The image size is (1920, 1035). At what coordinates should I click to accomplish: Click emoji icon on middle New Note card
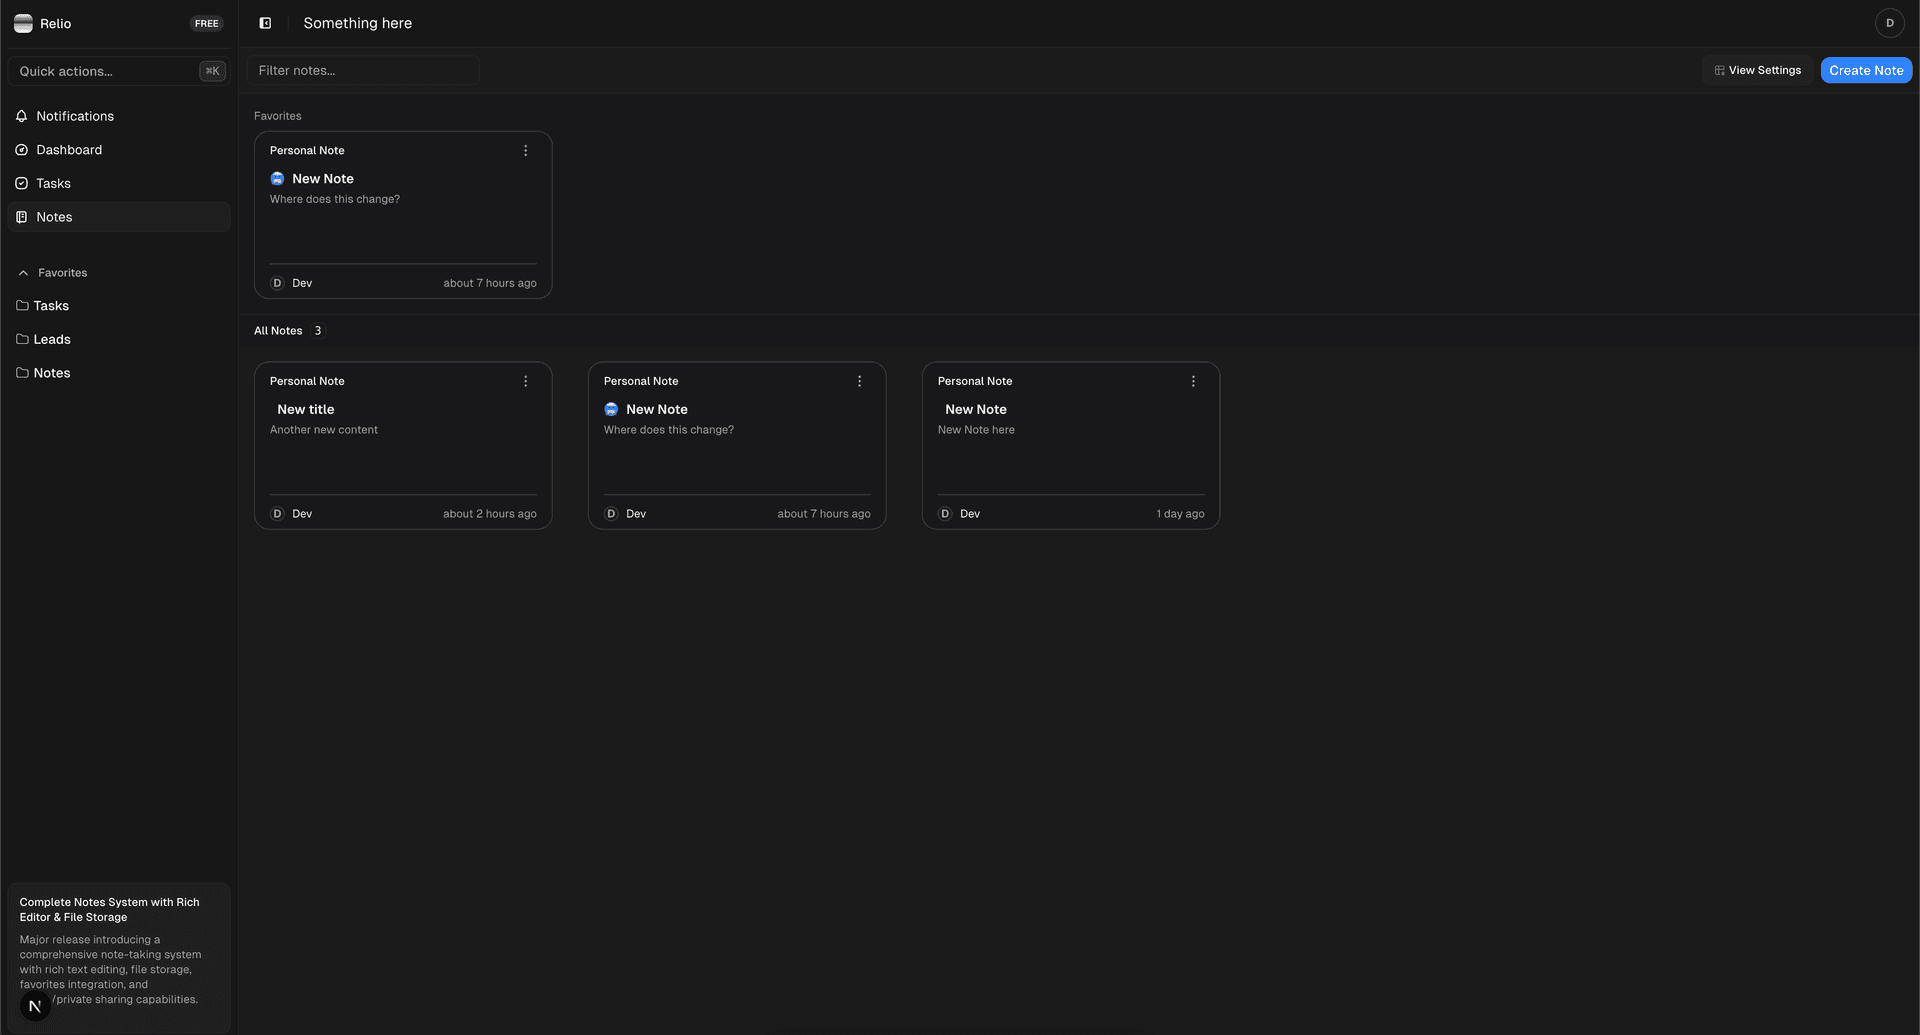pos(611,409)
